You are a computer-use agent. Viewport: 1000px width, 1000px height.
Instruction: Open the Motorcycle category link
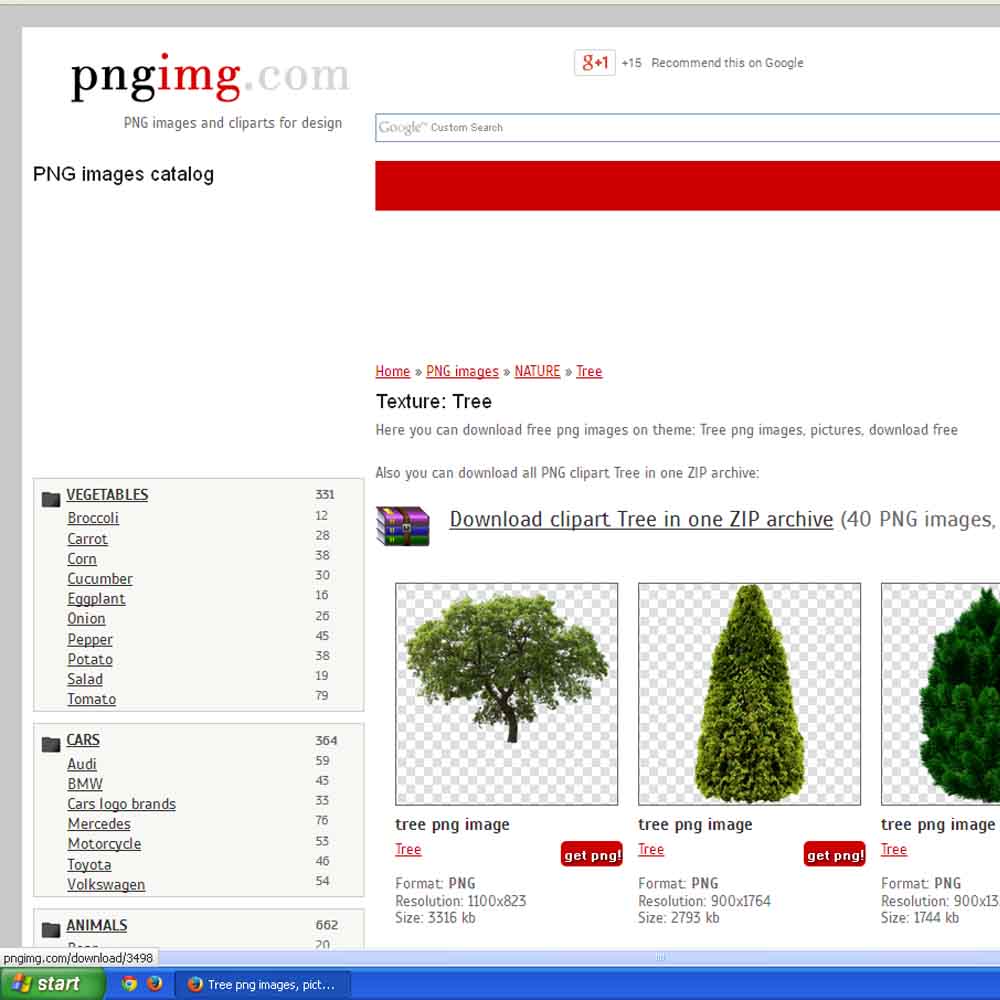point(105,844)
